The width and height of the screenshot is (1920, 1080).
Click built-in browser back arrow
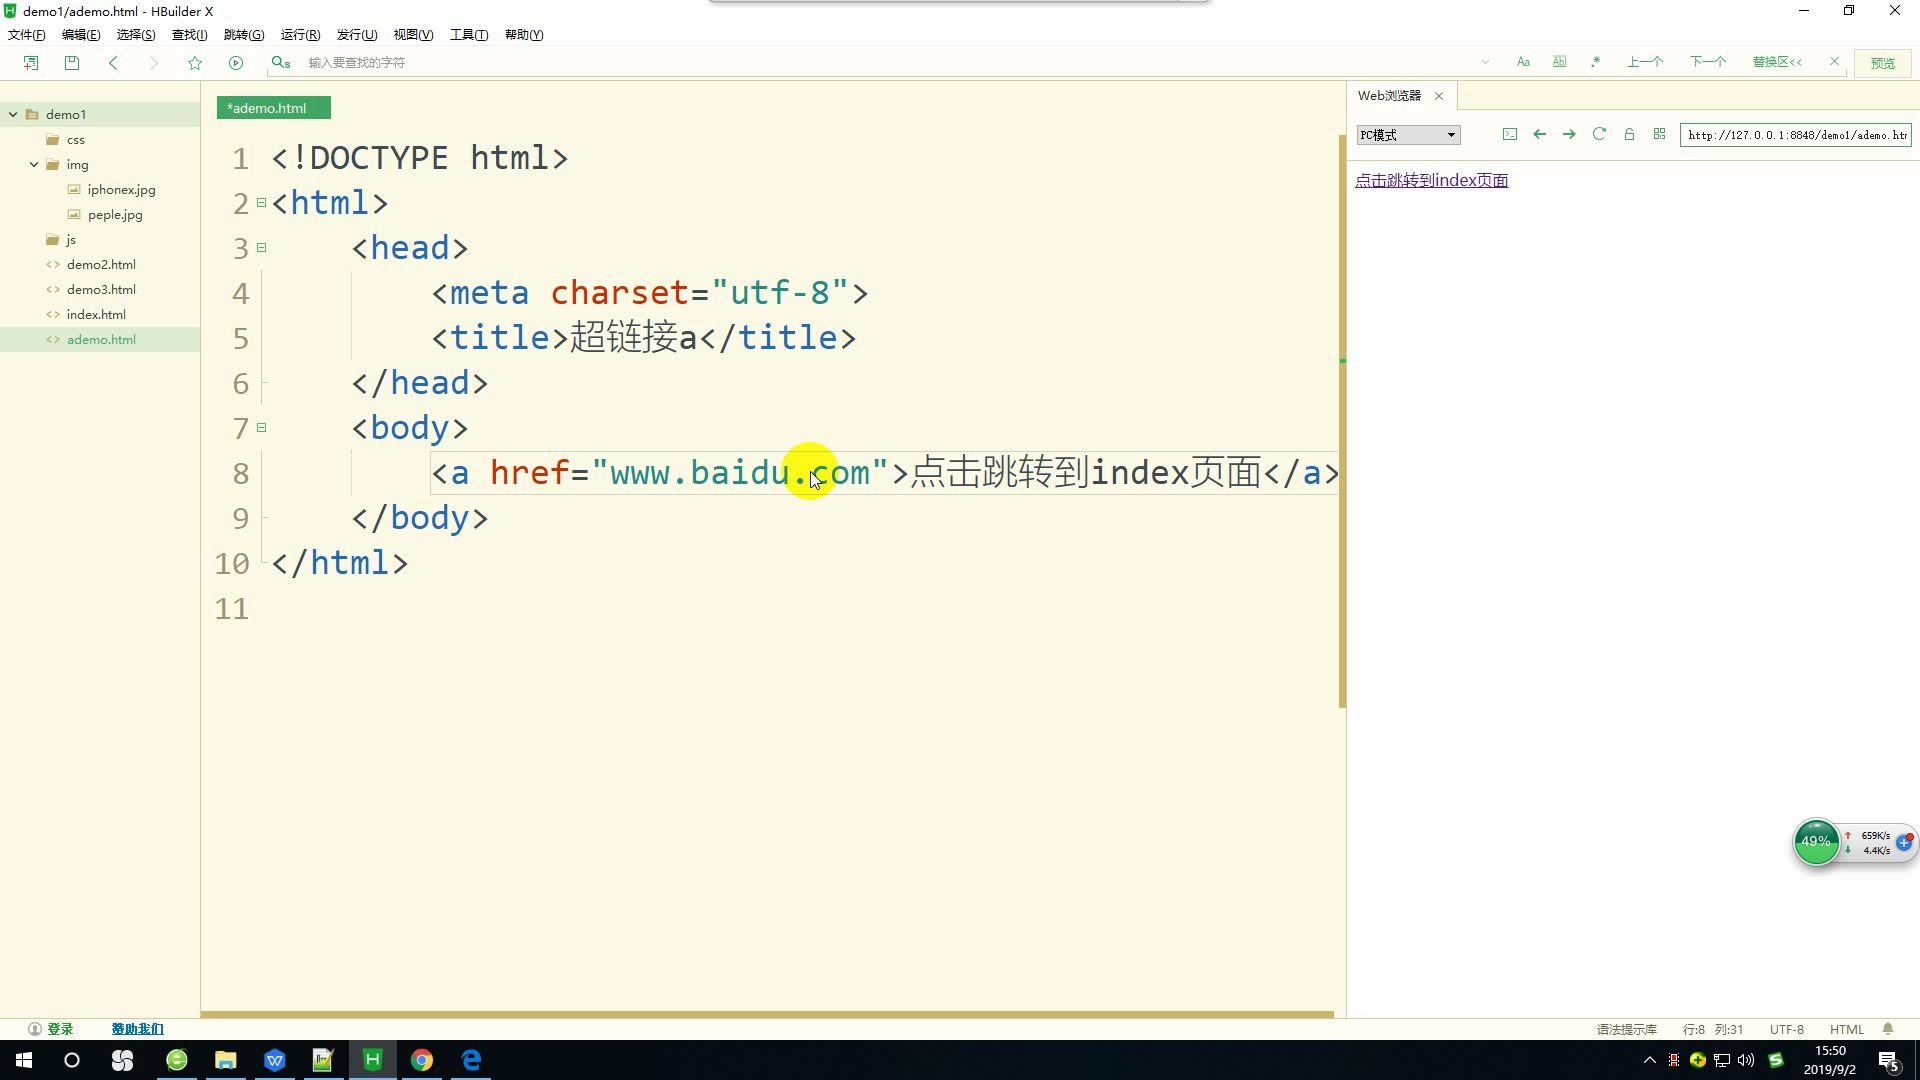pyautogui.click(x=1540, y=134)
